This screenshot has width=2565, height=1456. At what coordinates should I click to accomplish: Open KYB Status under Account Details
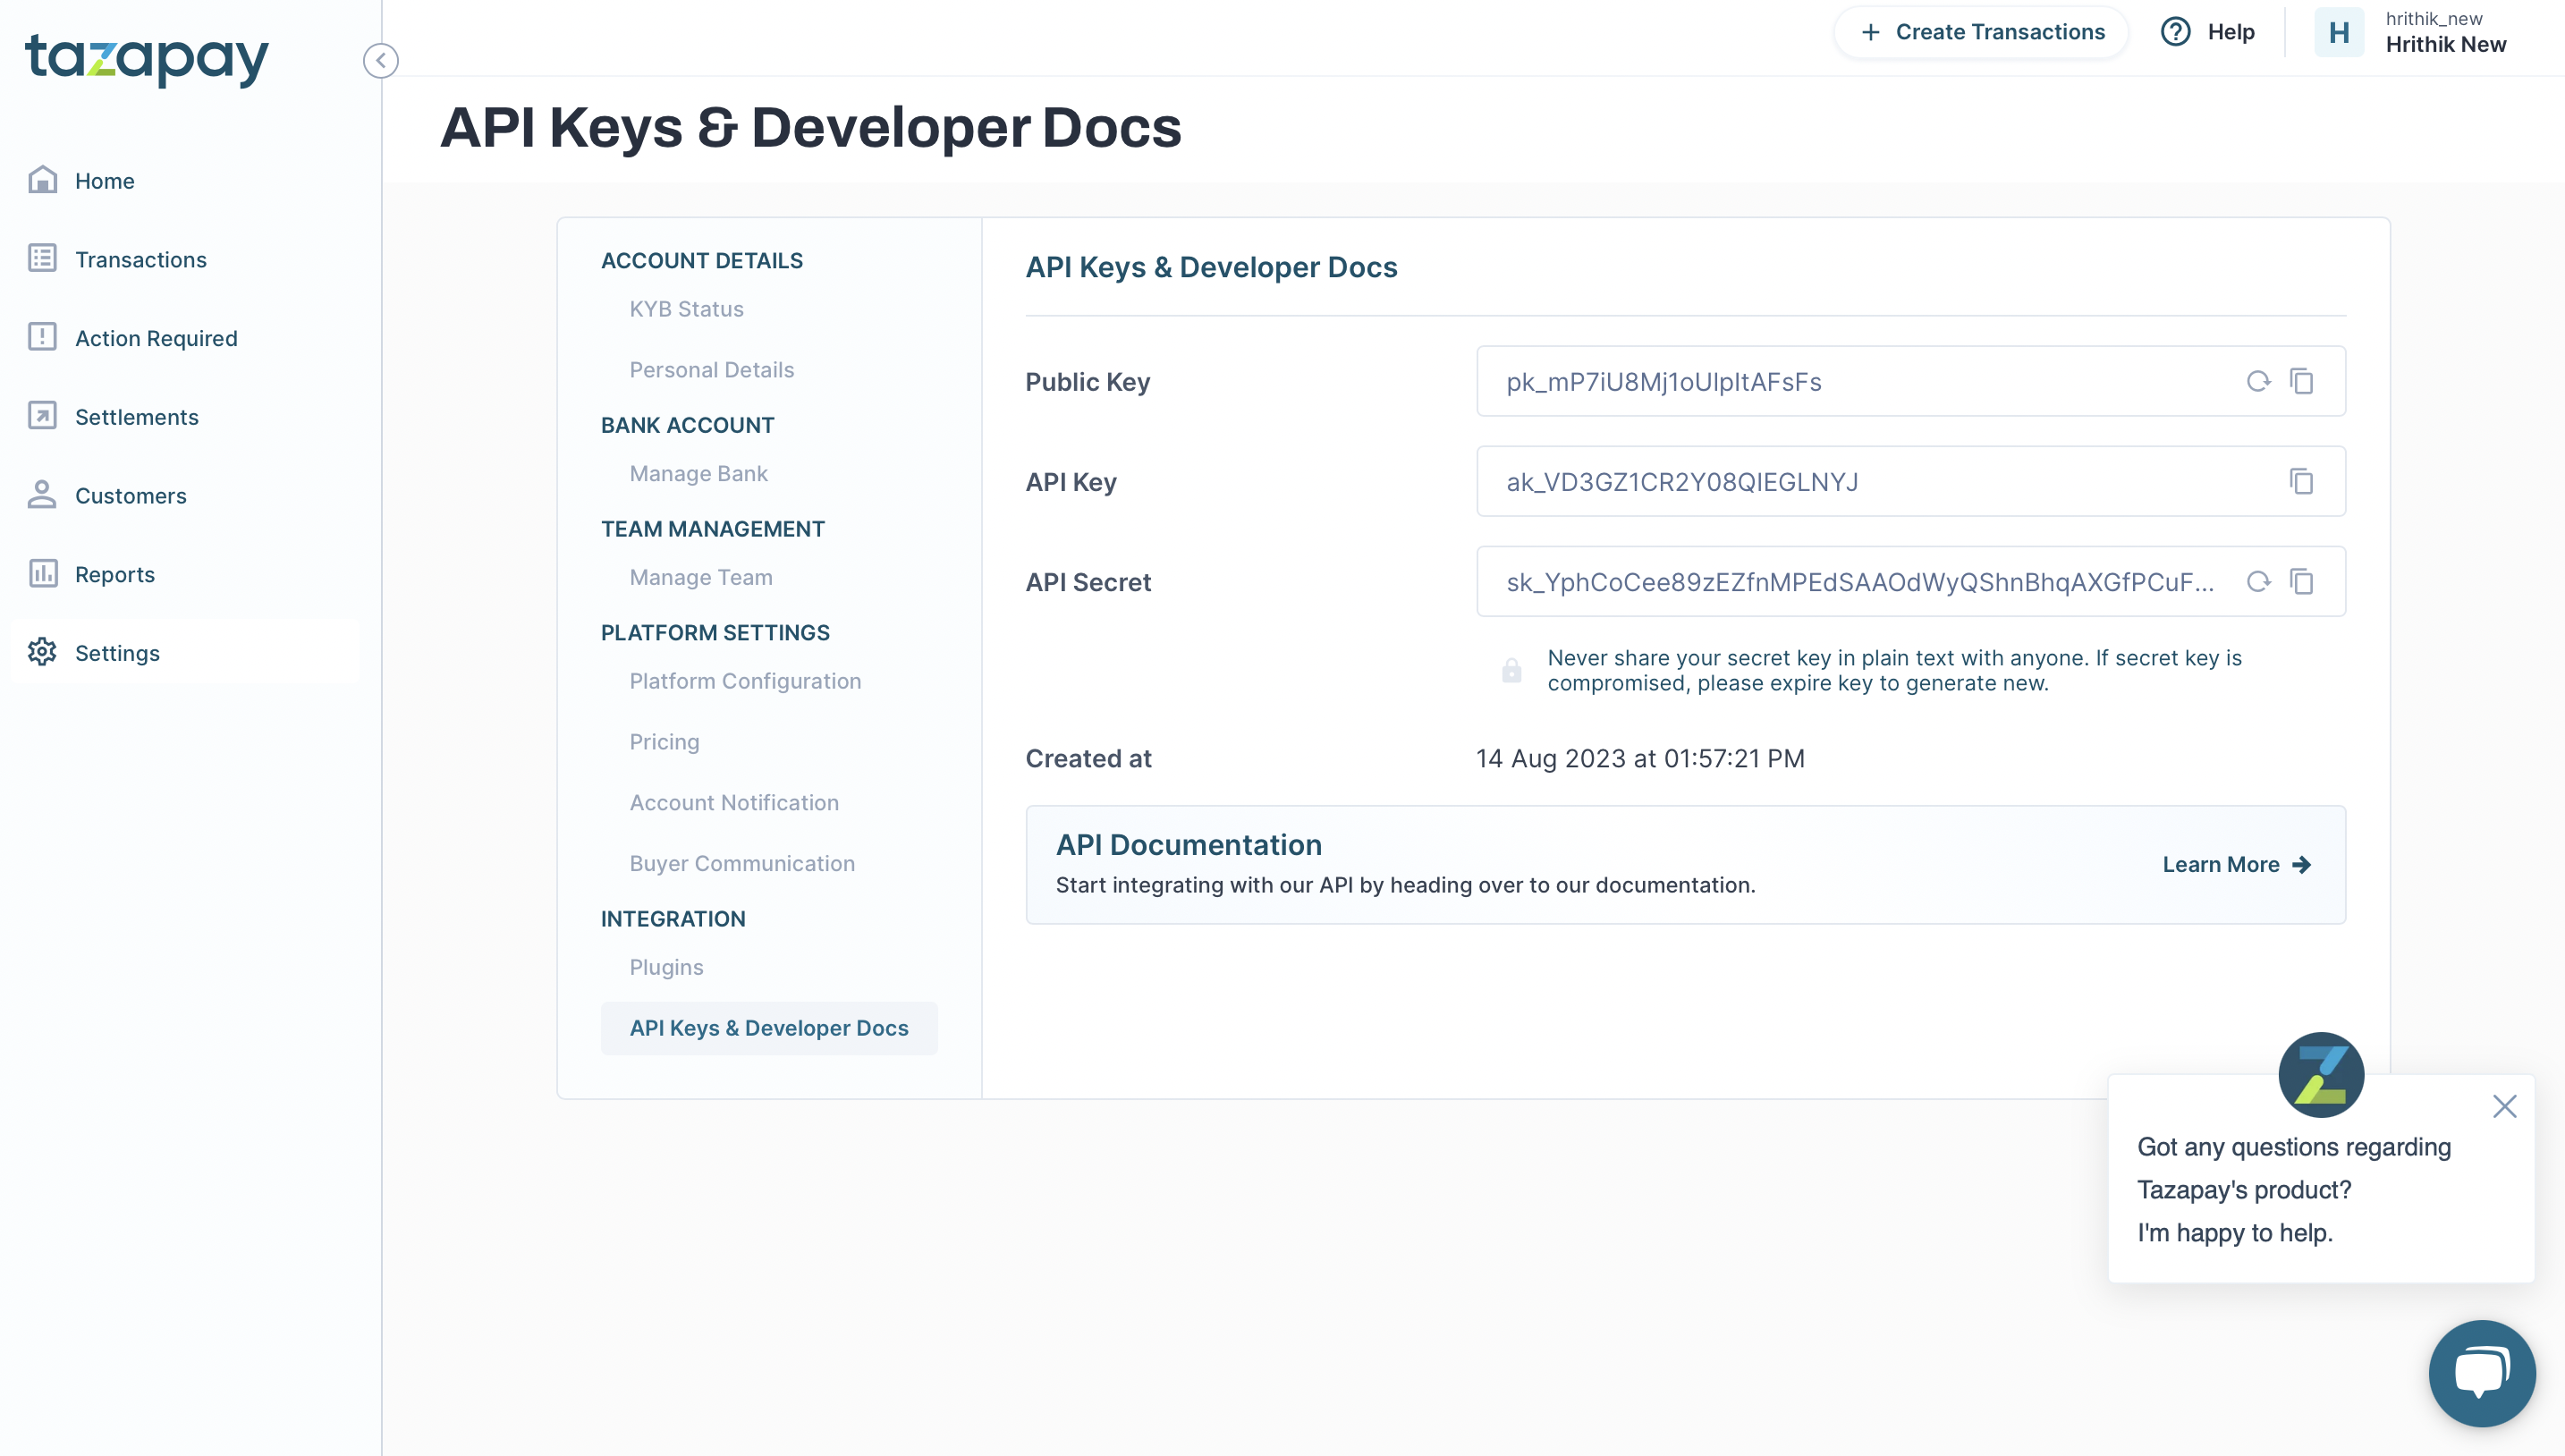coord(686,309)
